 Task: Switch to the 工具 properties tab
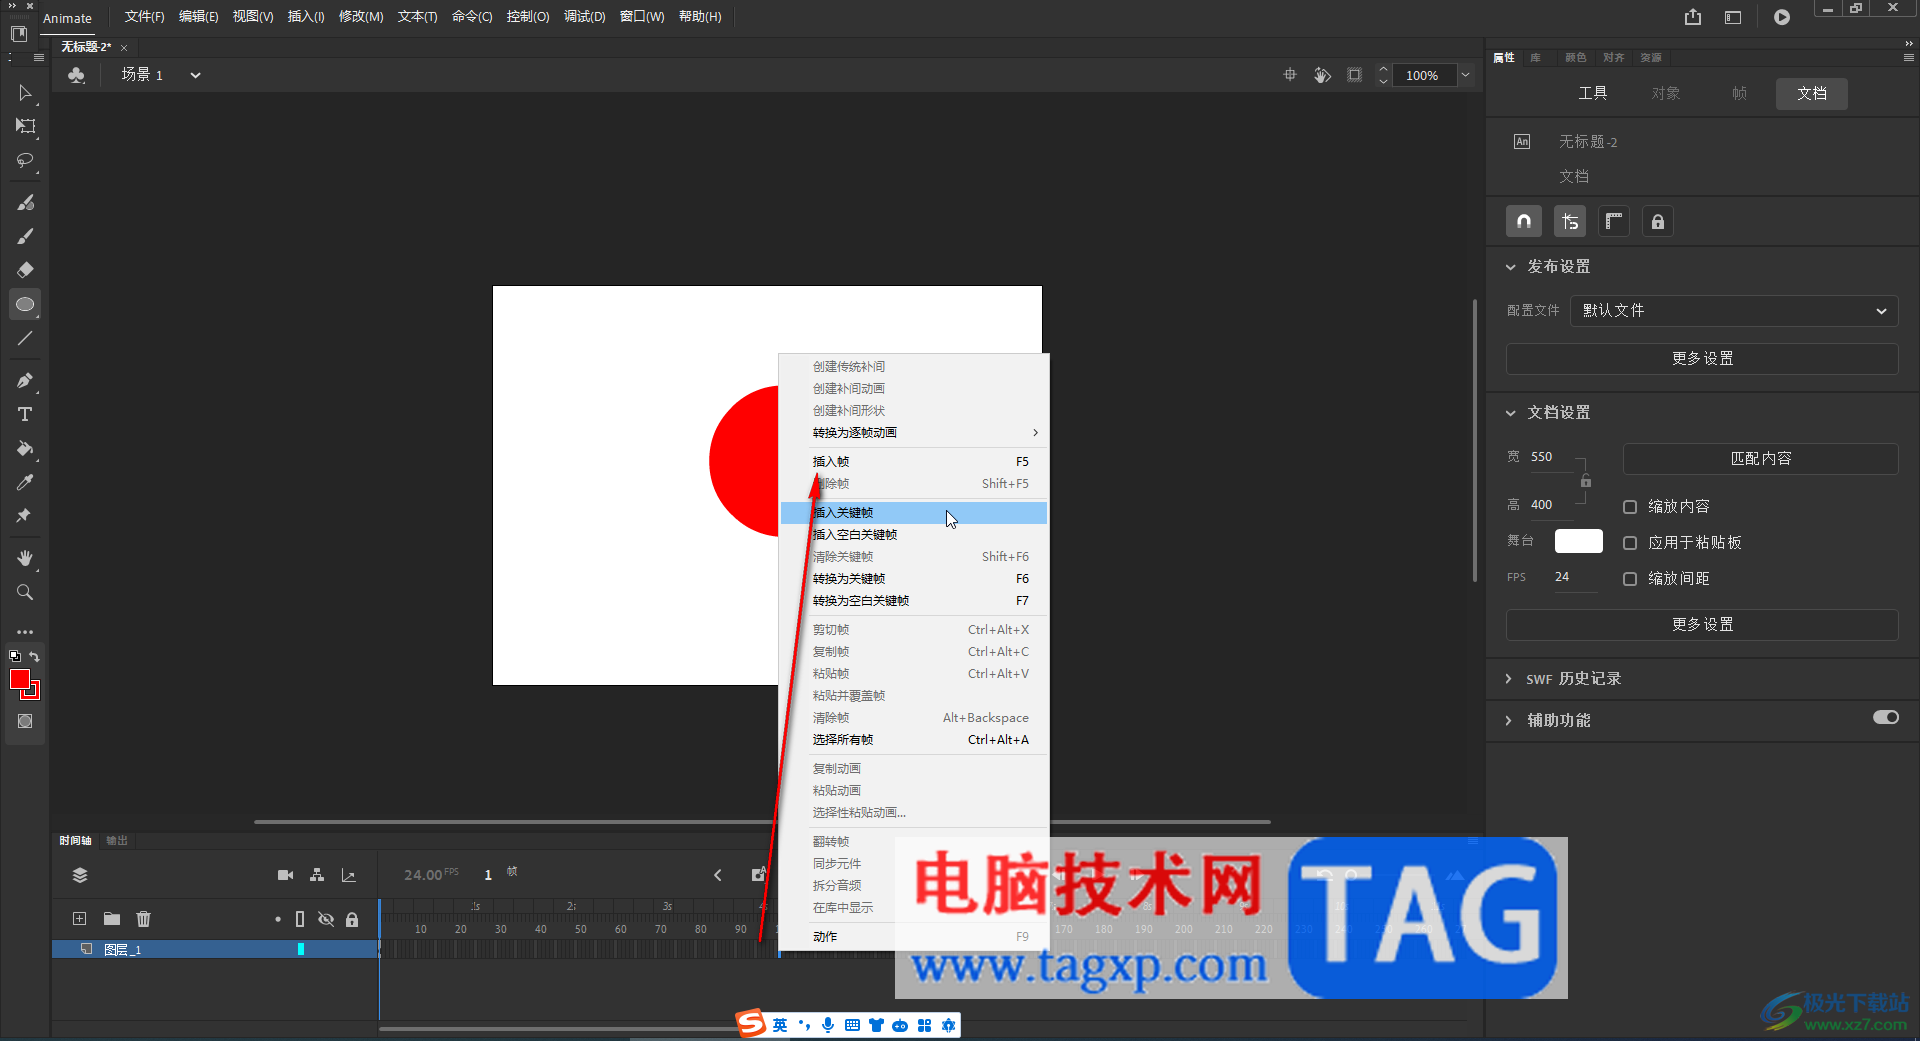(1592, 93)
